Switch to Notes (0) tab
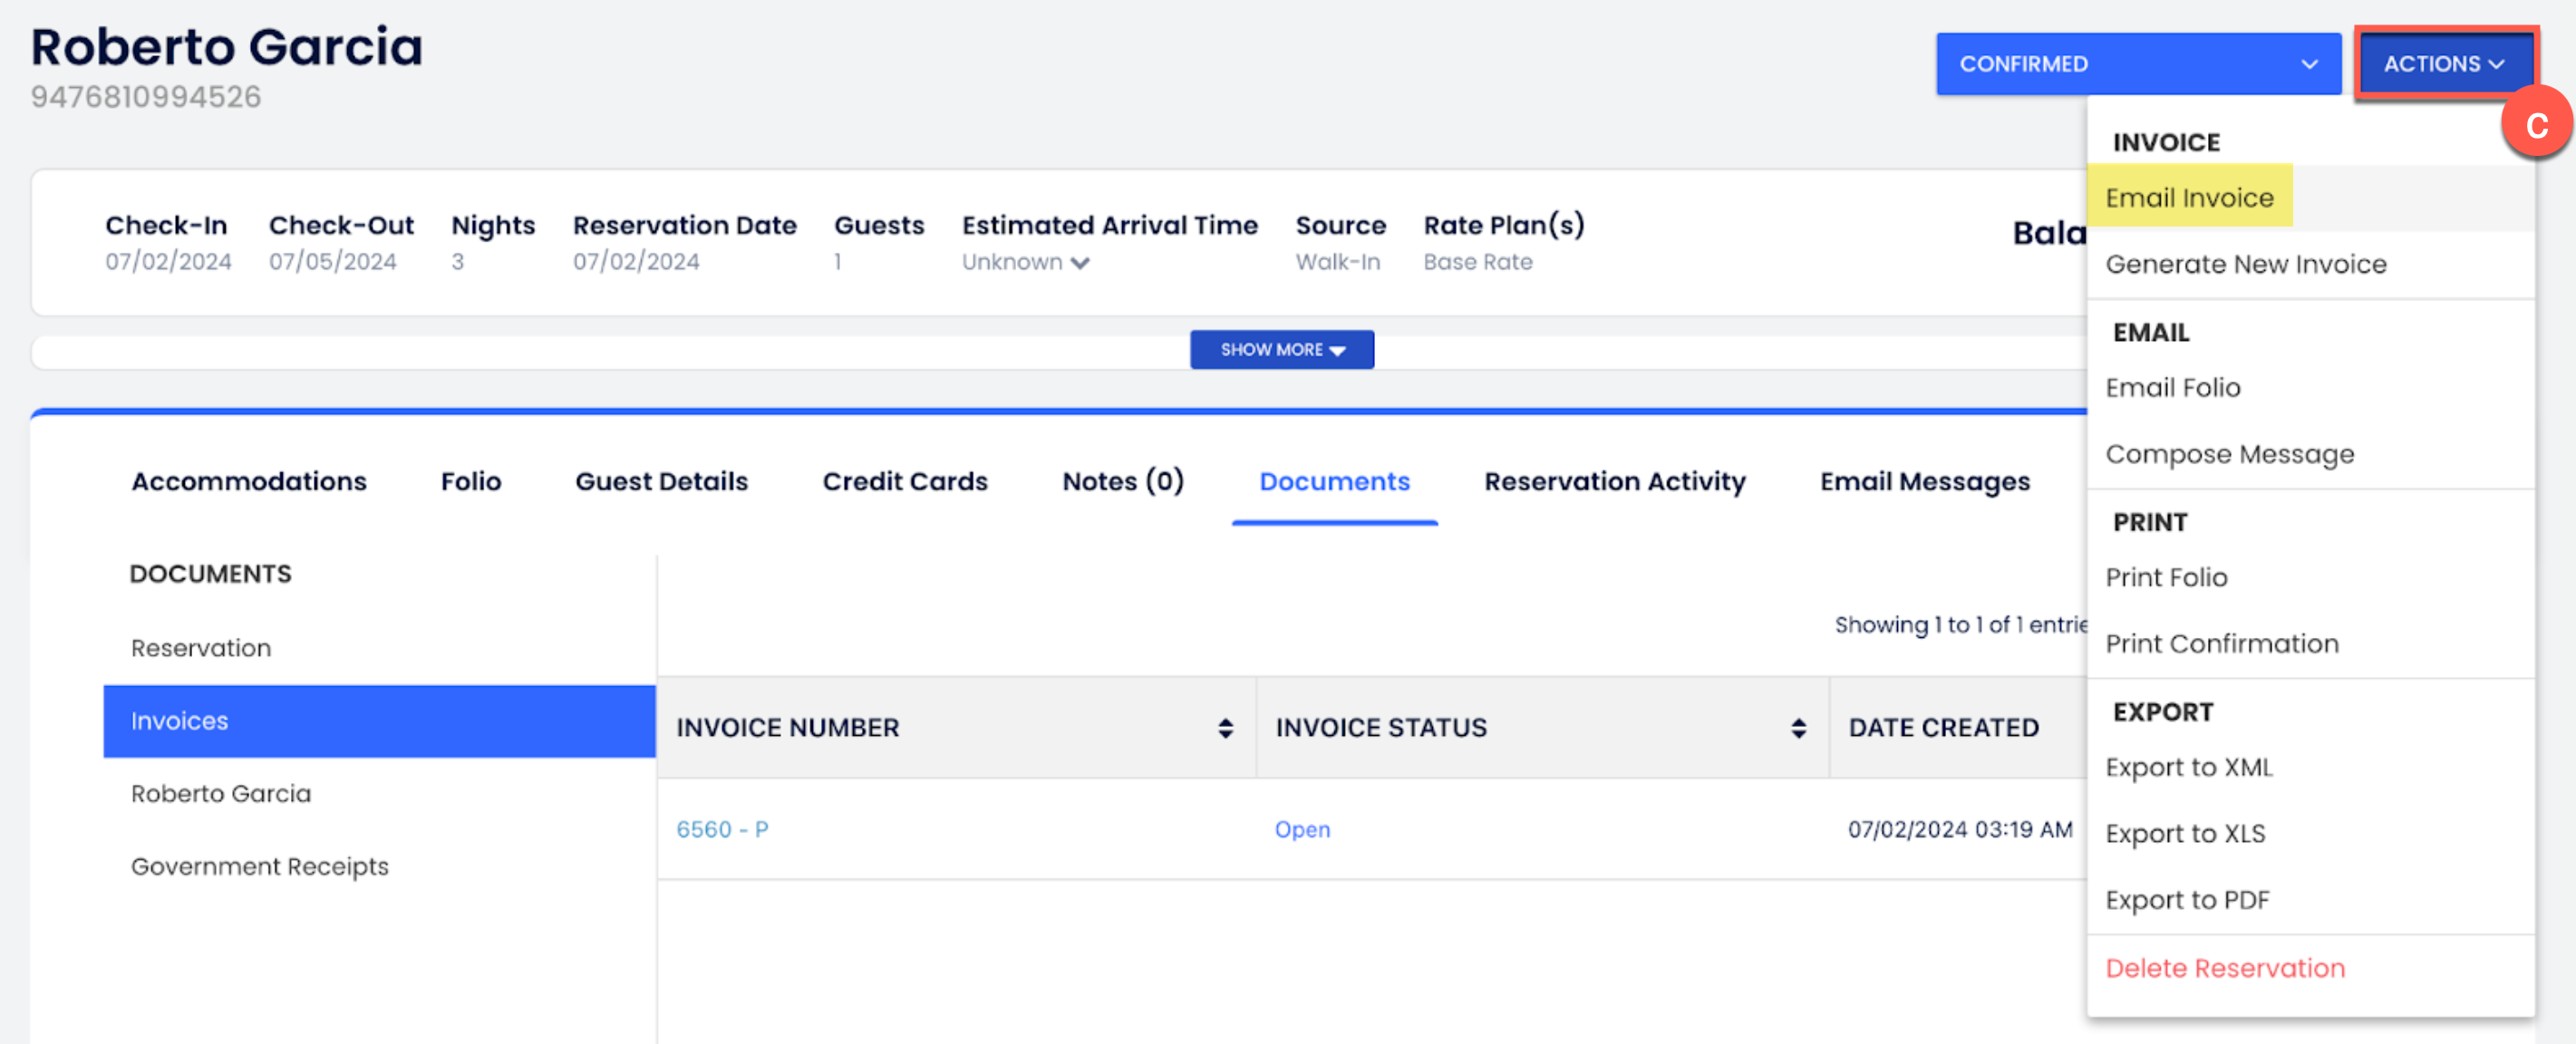This screenshot has width=2576, height=1044. coord(1123,482)
